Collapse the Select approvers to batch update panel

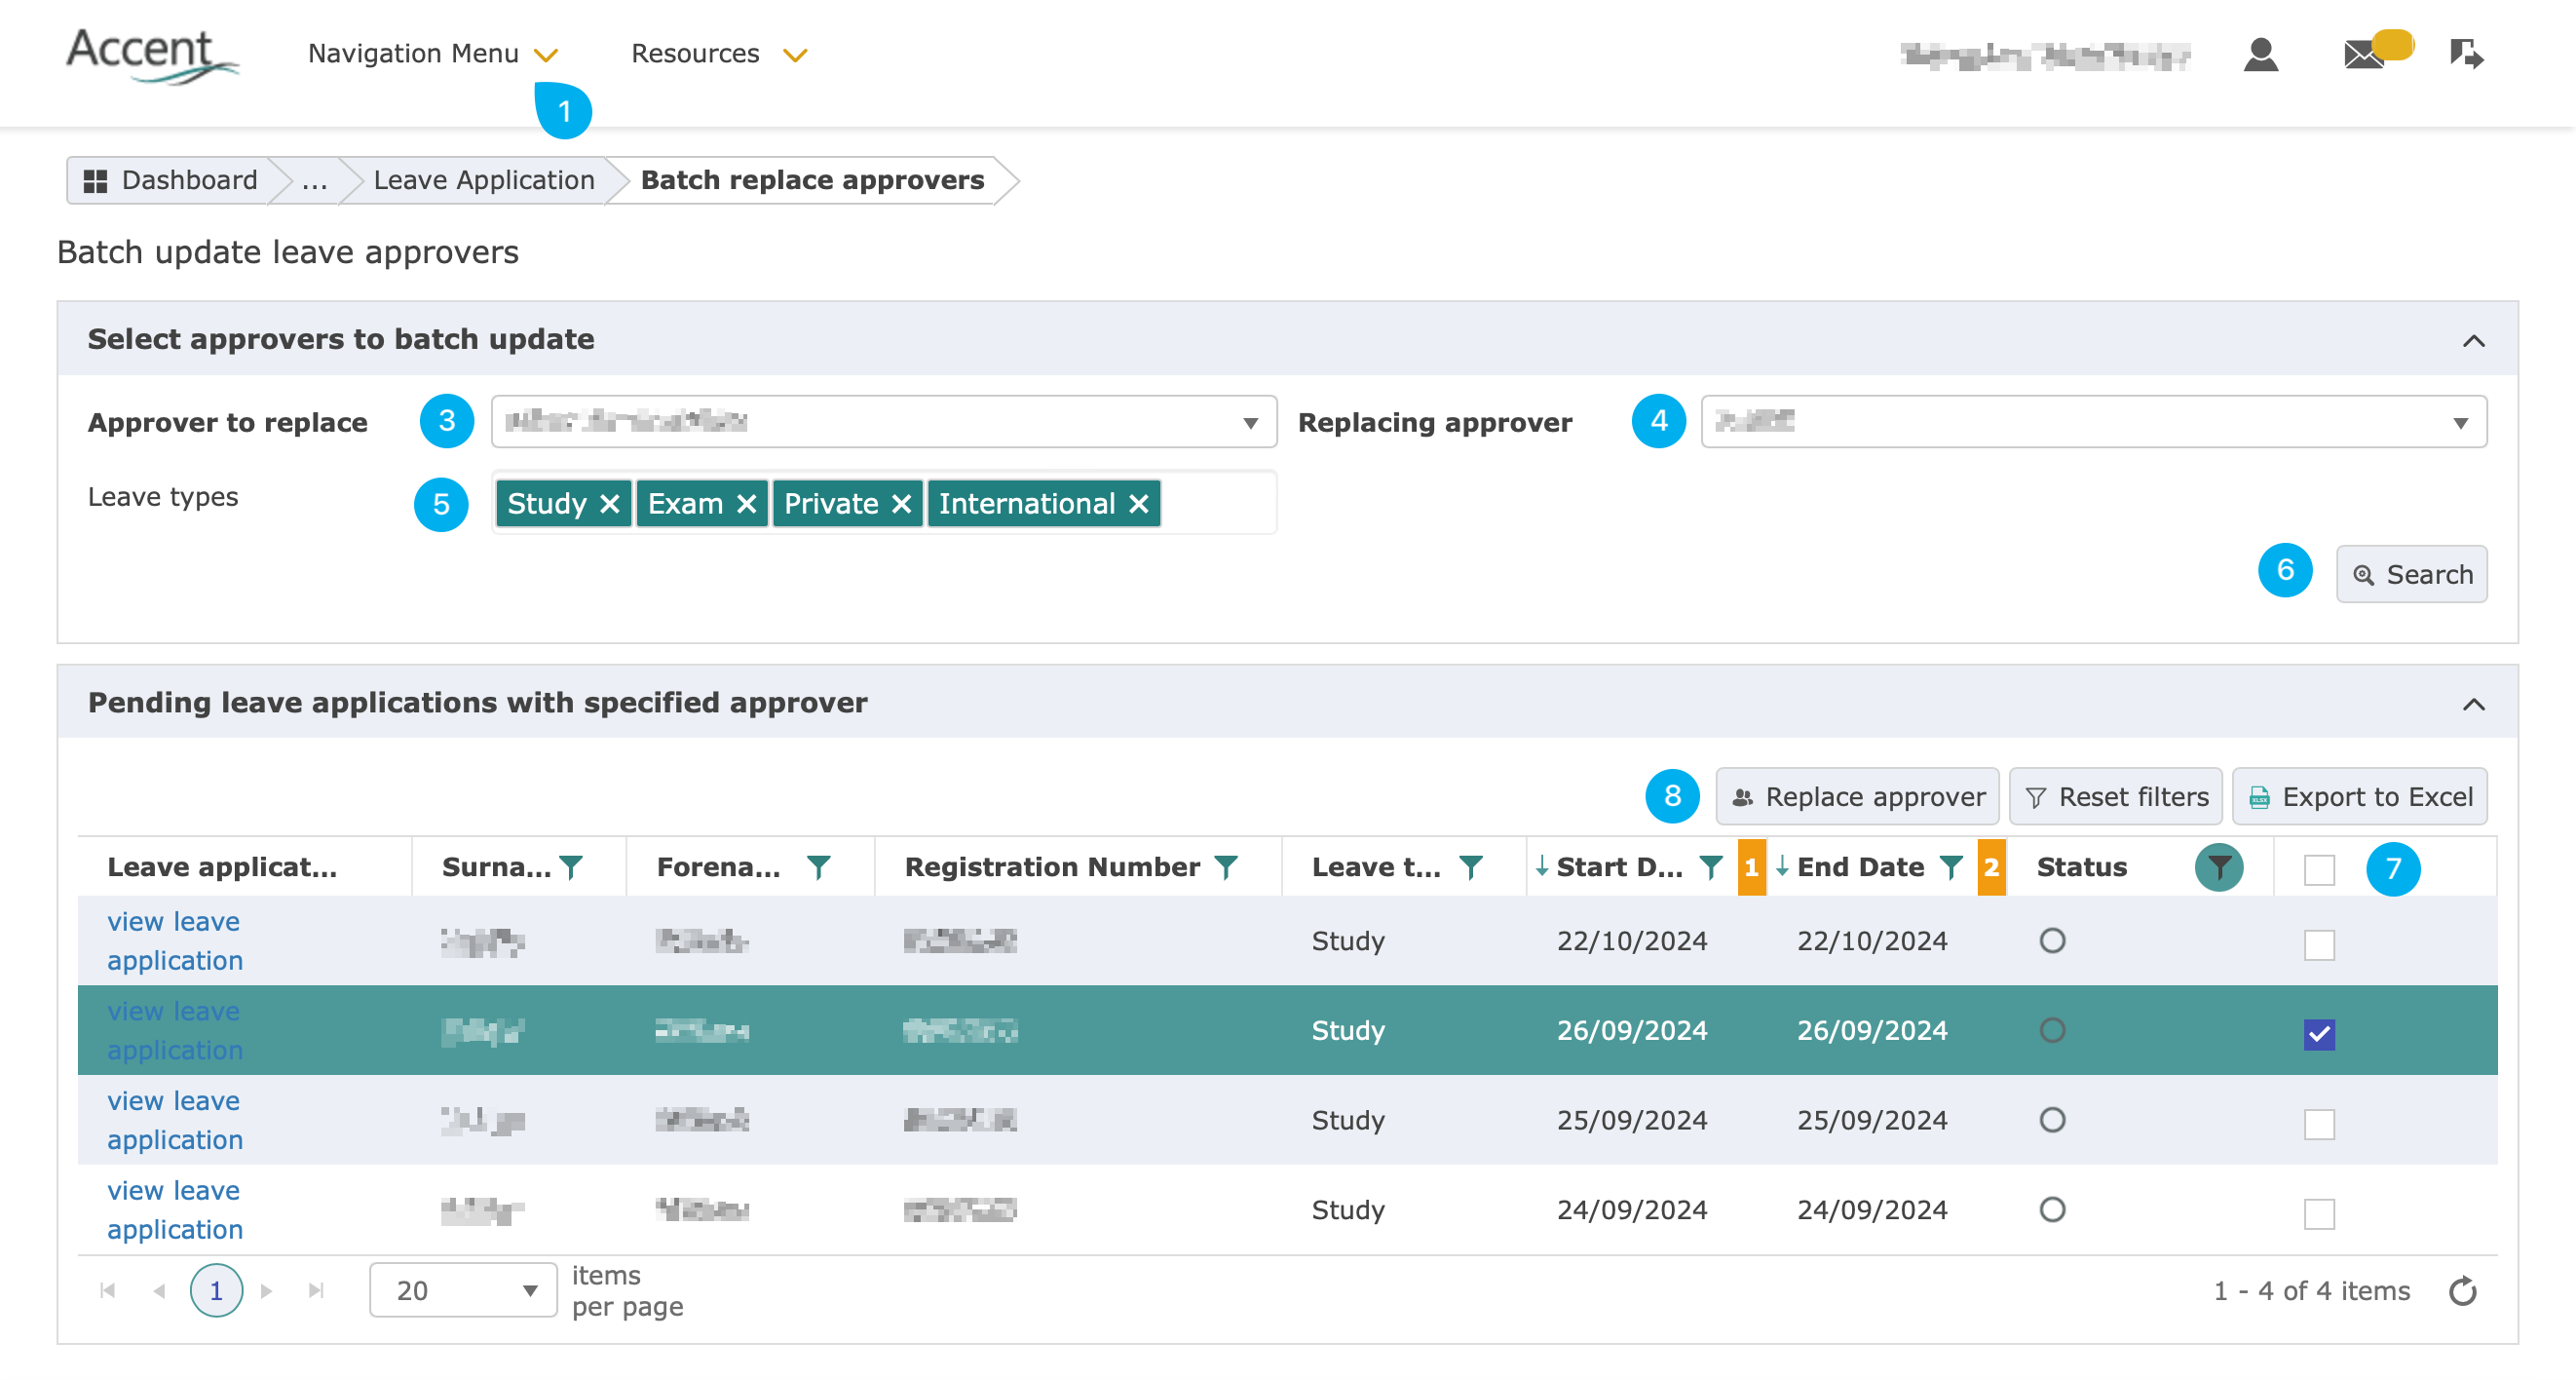[x=2473, y=341]
